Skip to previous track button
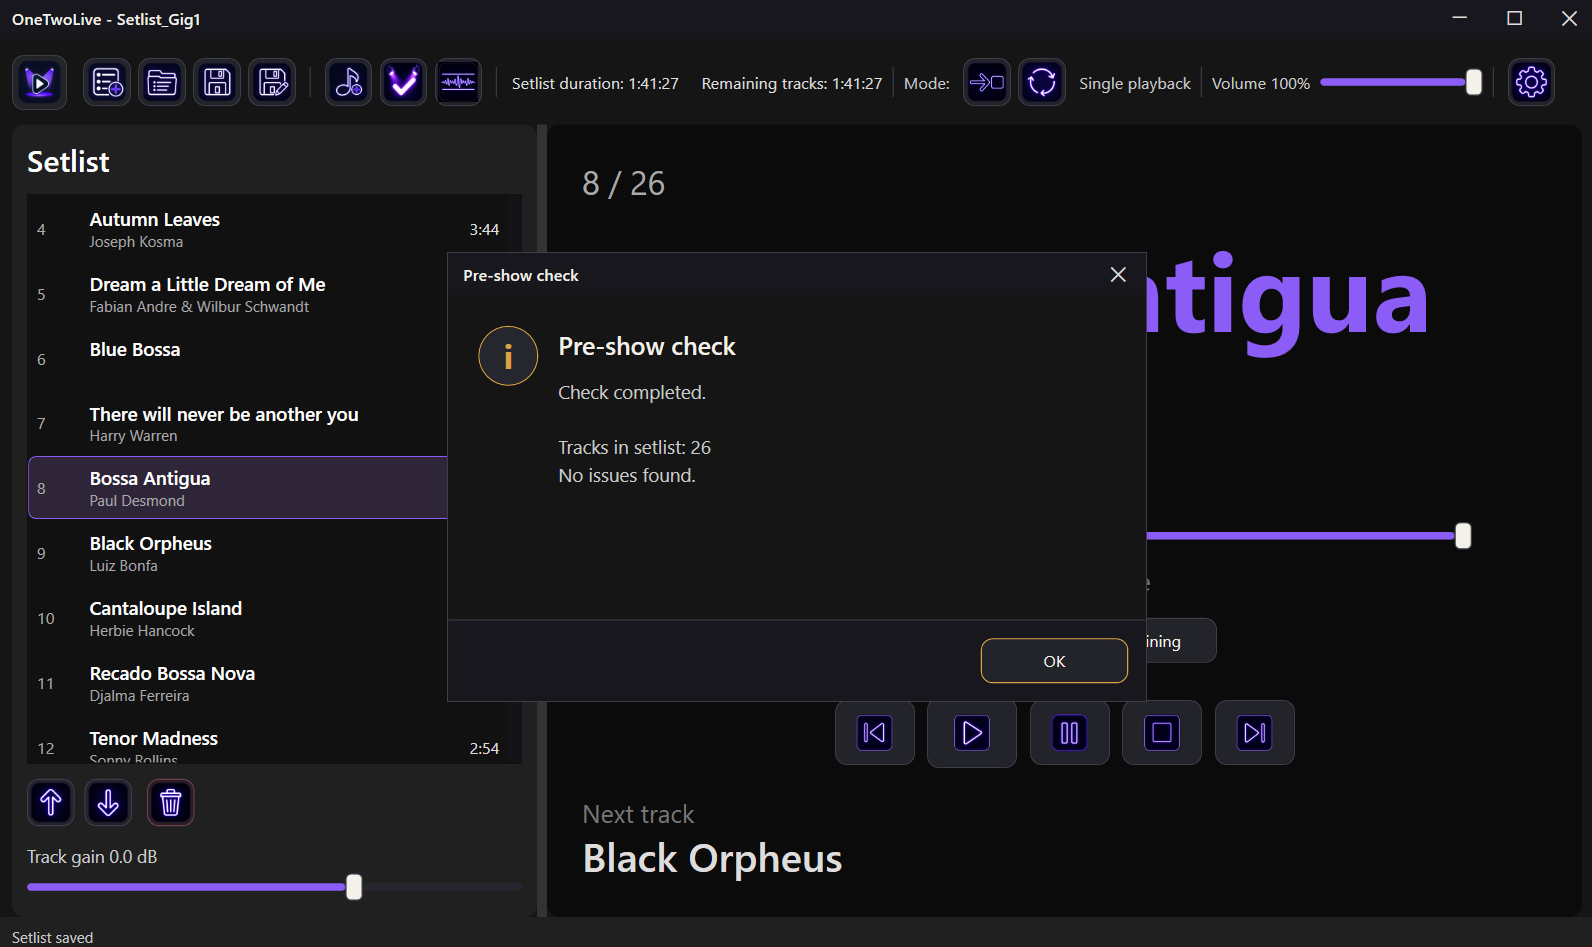This screenshot has height=947, width=1592. tap(875, 733)
